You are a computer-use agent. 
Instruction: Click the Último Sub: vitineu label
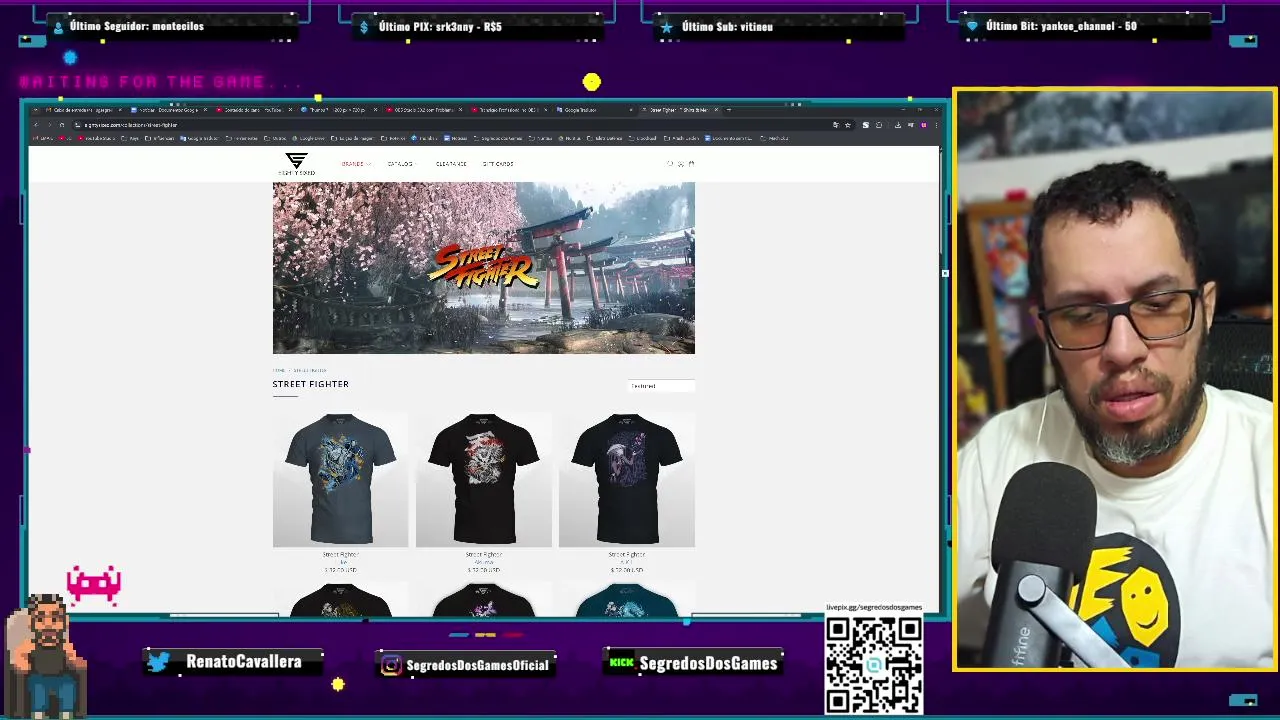click(x=727, y=27)
